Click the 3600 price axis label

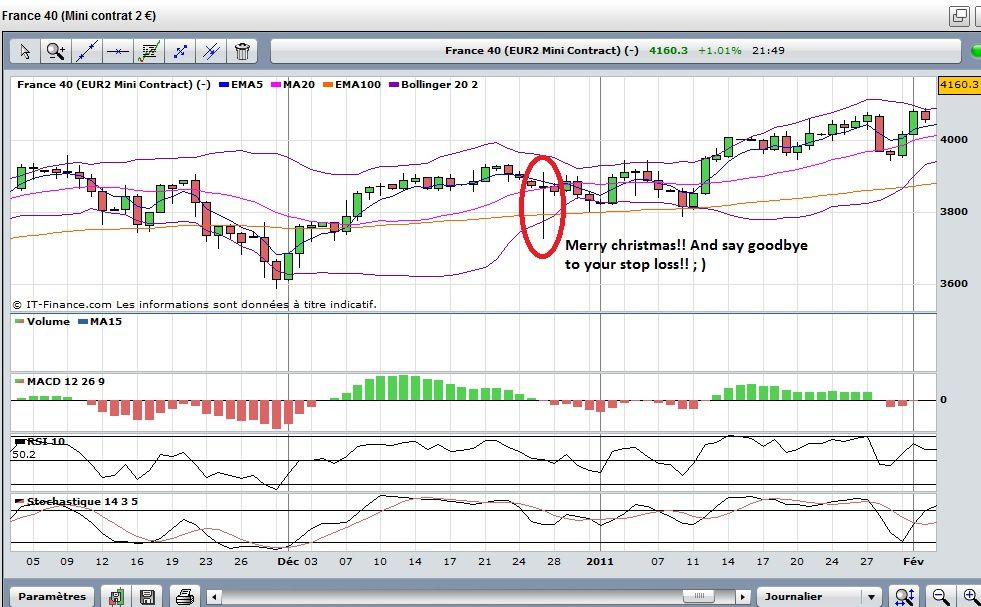coord(954,283)
